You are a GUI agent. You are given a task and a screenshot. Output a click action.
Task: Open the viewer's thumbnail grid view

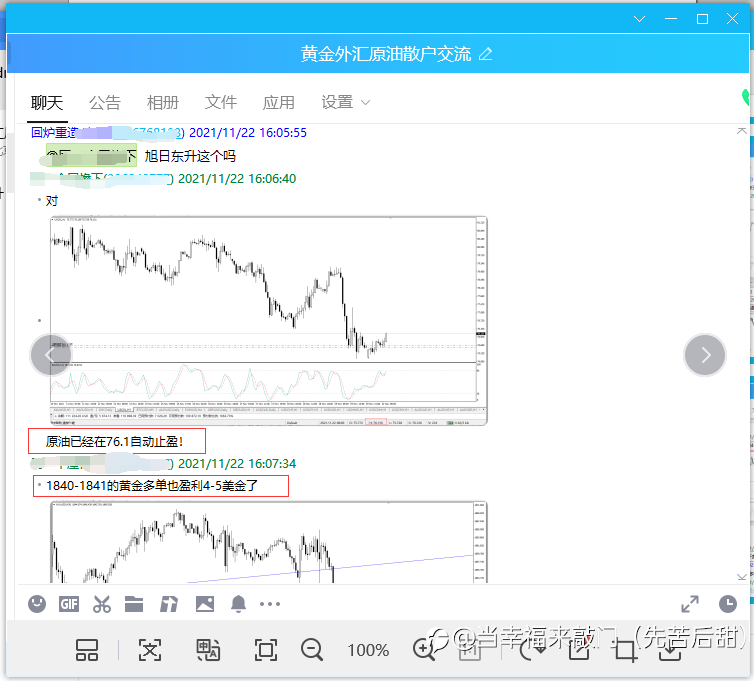(x=87, y=650)
